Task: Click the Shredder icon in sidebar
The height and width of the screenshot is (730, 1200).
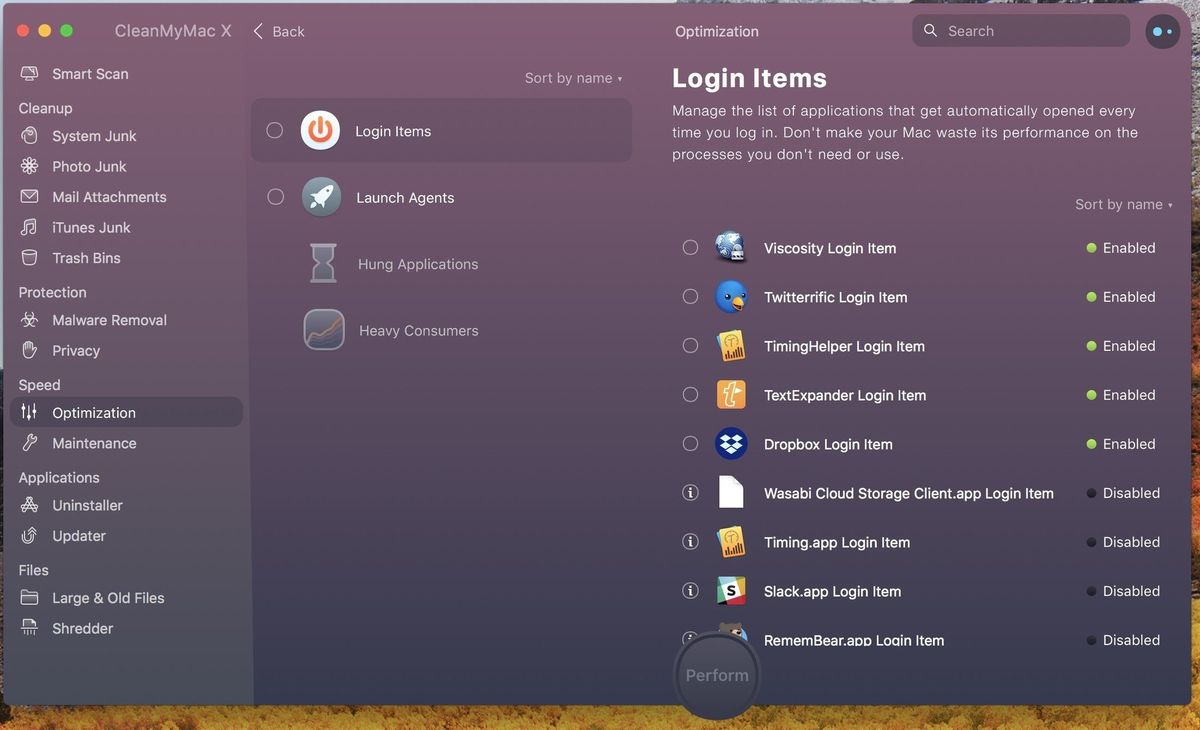Action: pos(30,628)
